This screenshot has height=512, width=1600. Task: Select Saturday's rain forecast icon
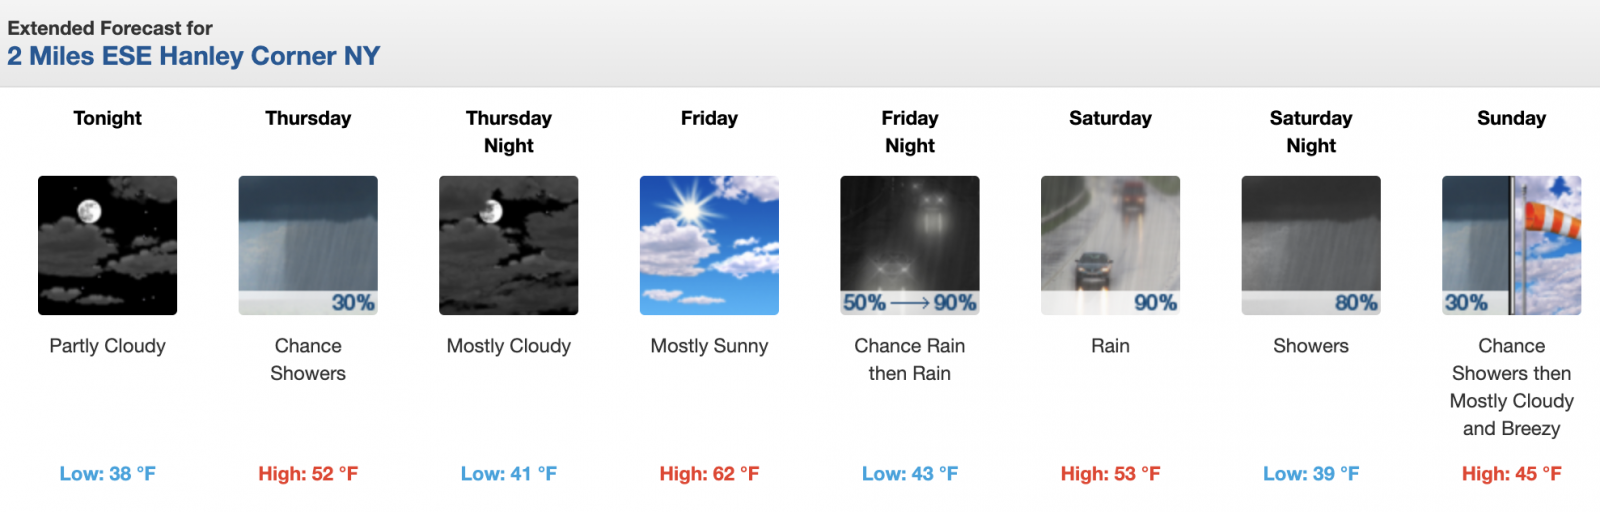[x=1110, y=245]
